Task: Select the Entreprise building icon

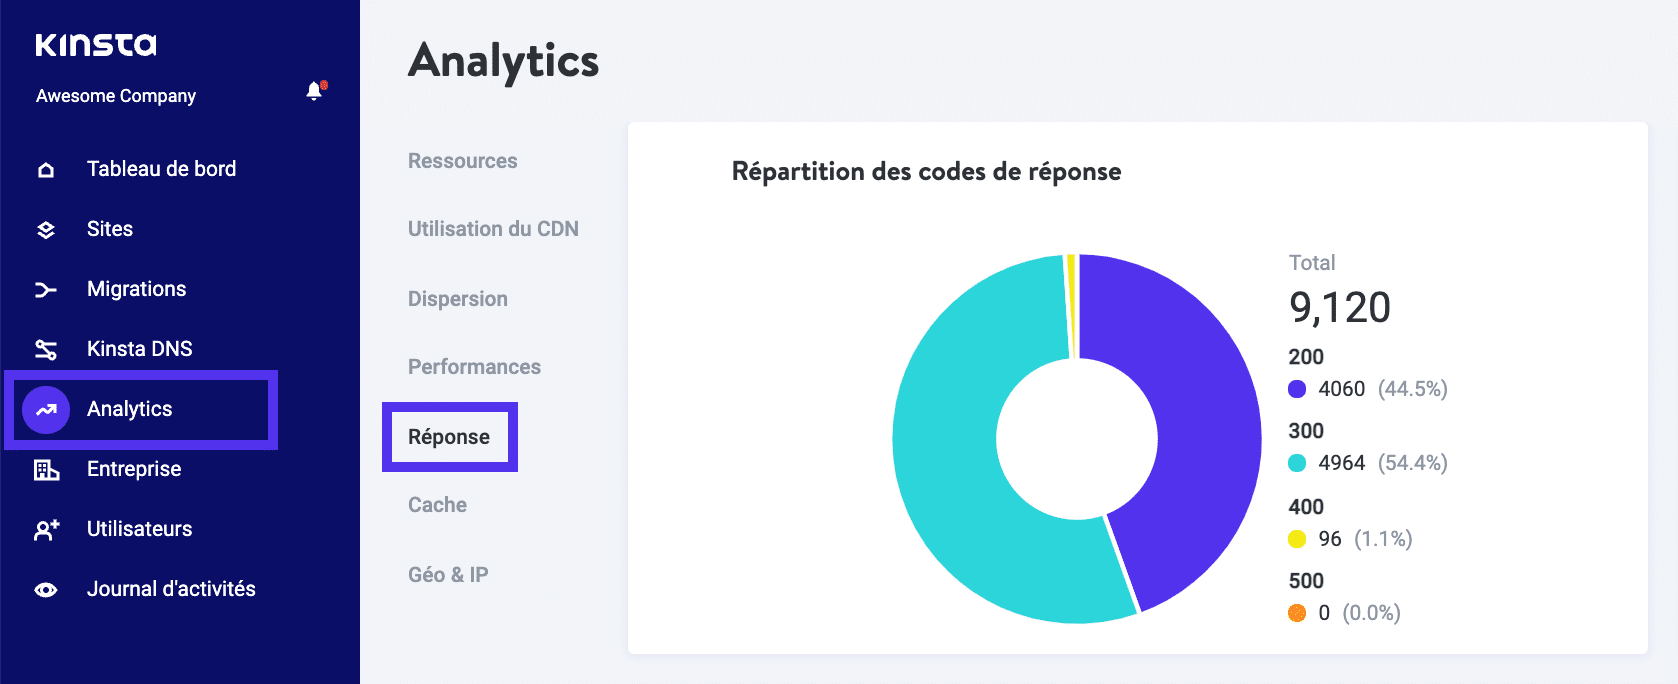Action: pyautogui.click(x=46, y=469)
